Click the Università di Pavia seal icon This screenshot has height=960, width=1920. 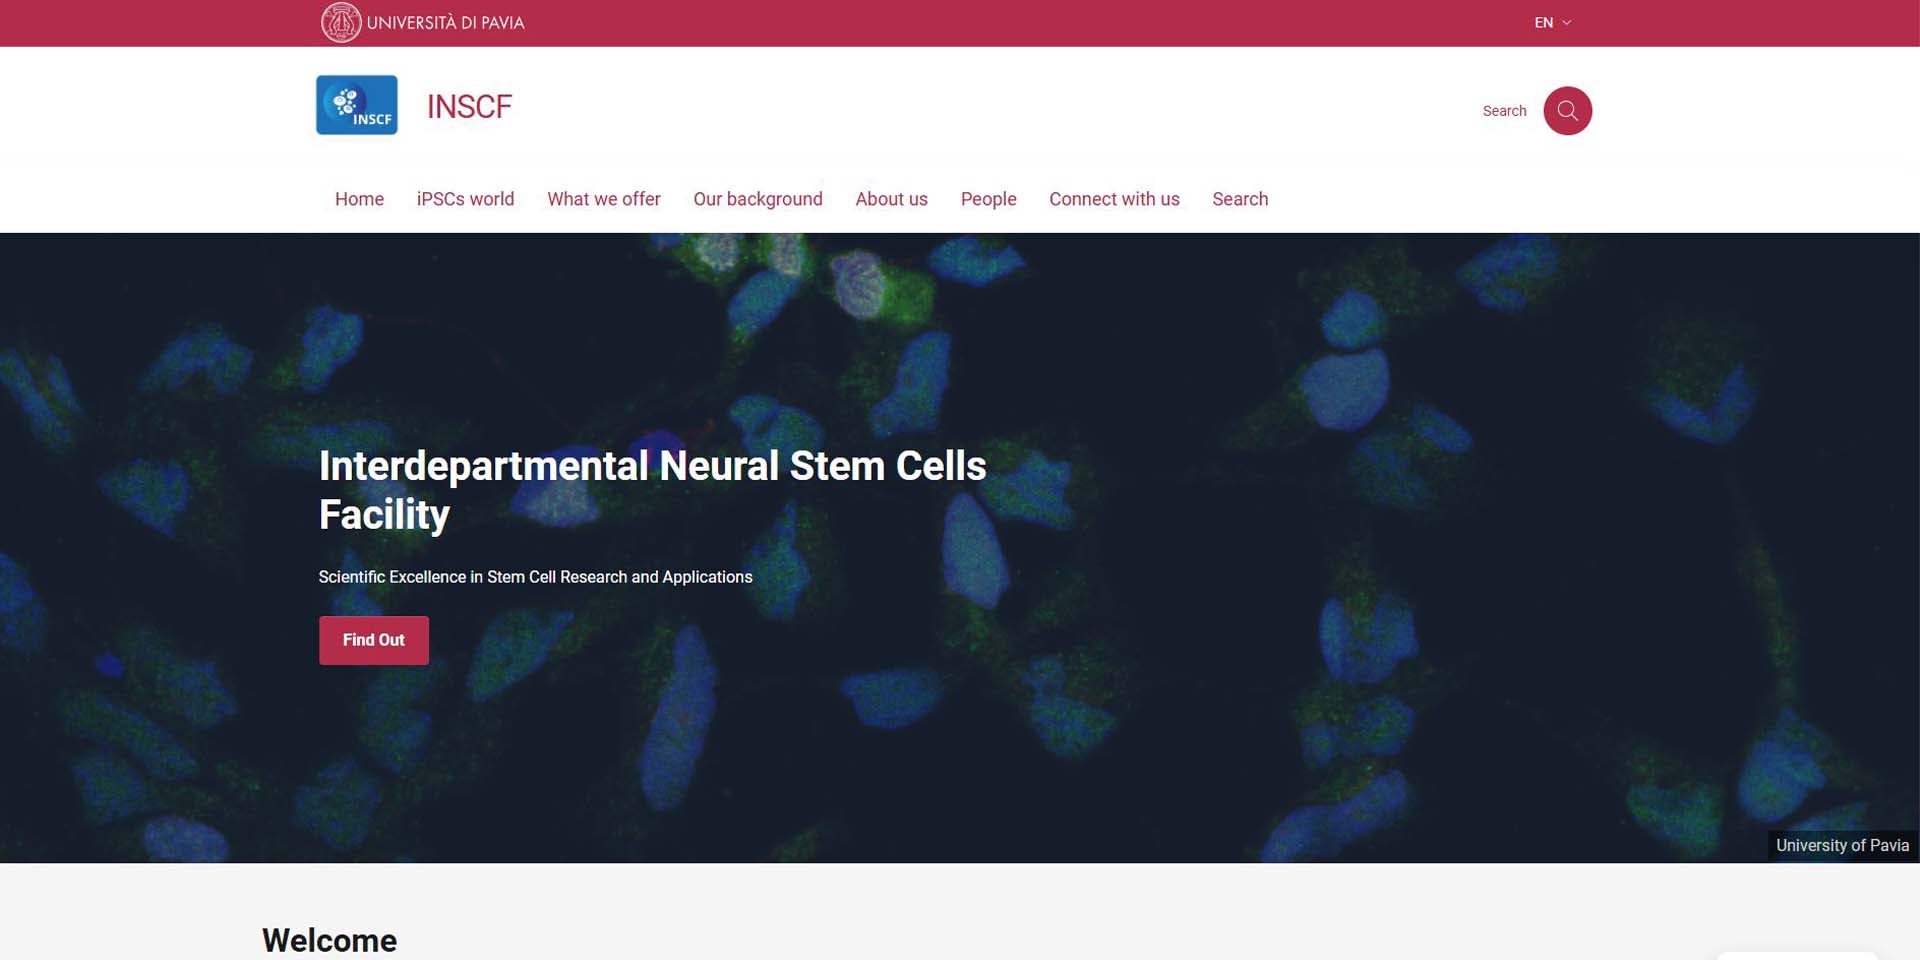click(341, 22)
